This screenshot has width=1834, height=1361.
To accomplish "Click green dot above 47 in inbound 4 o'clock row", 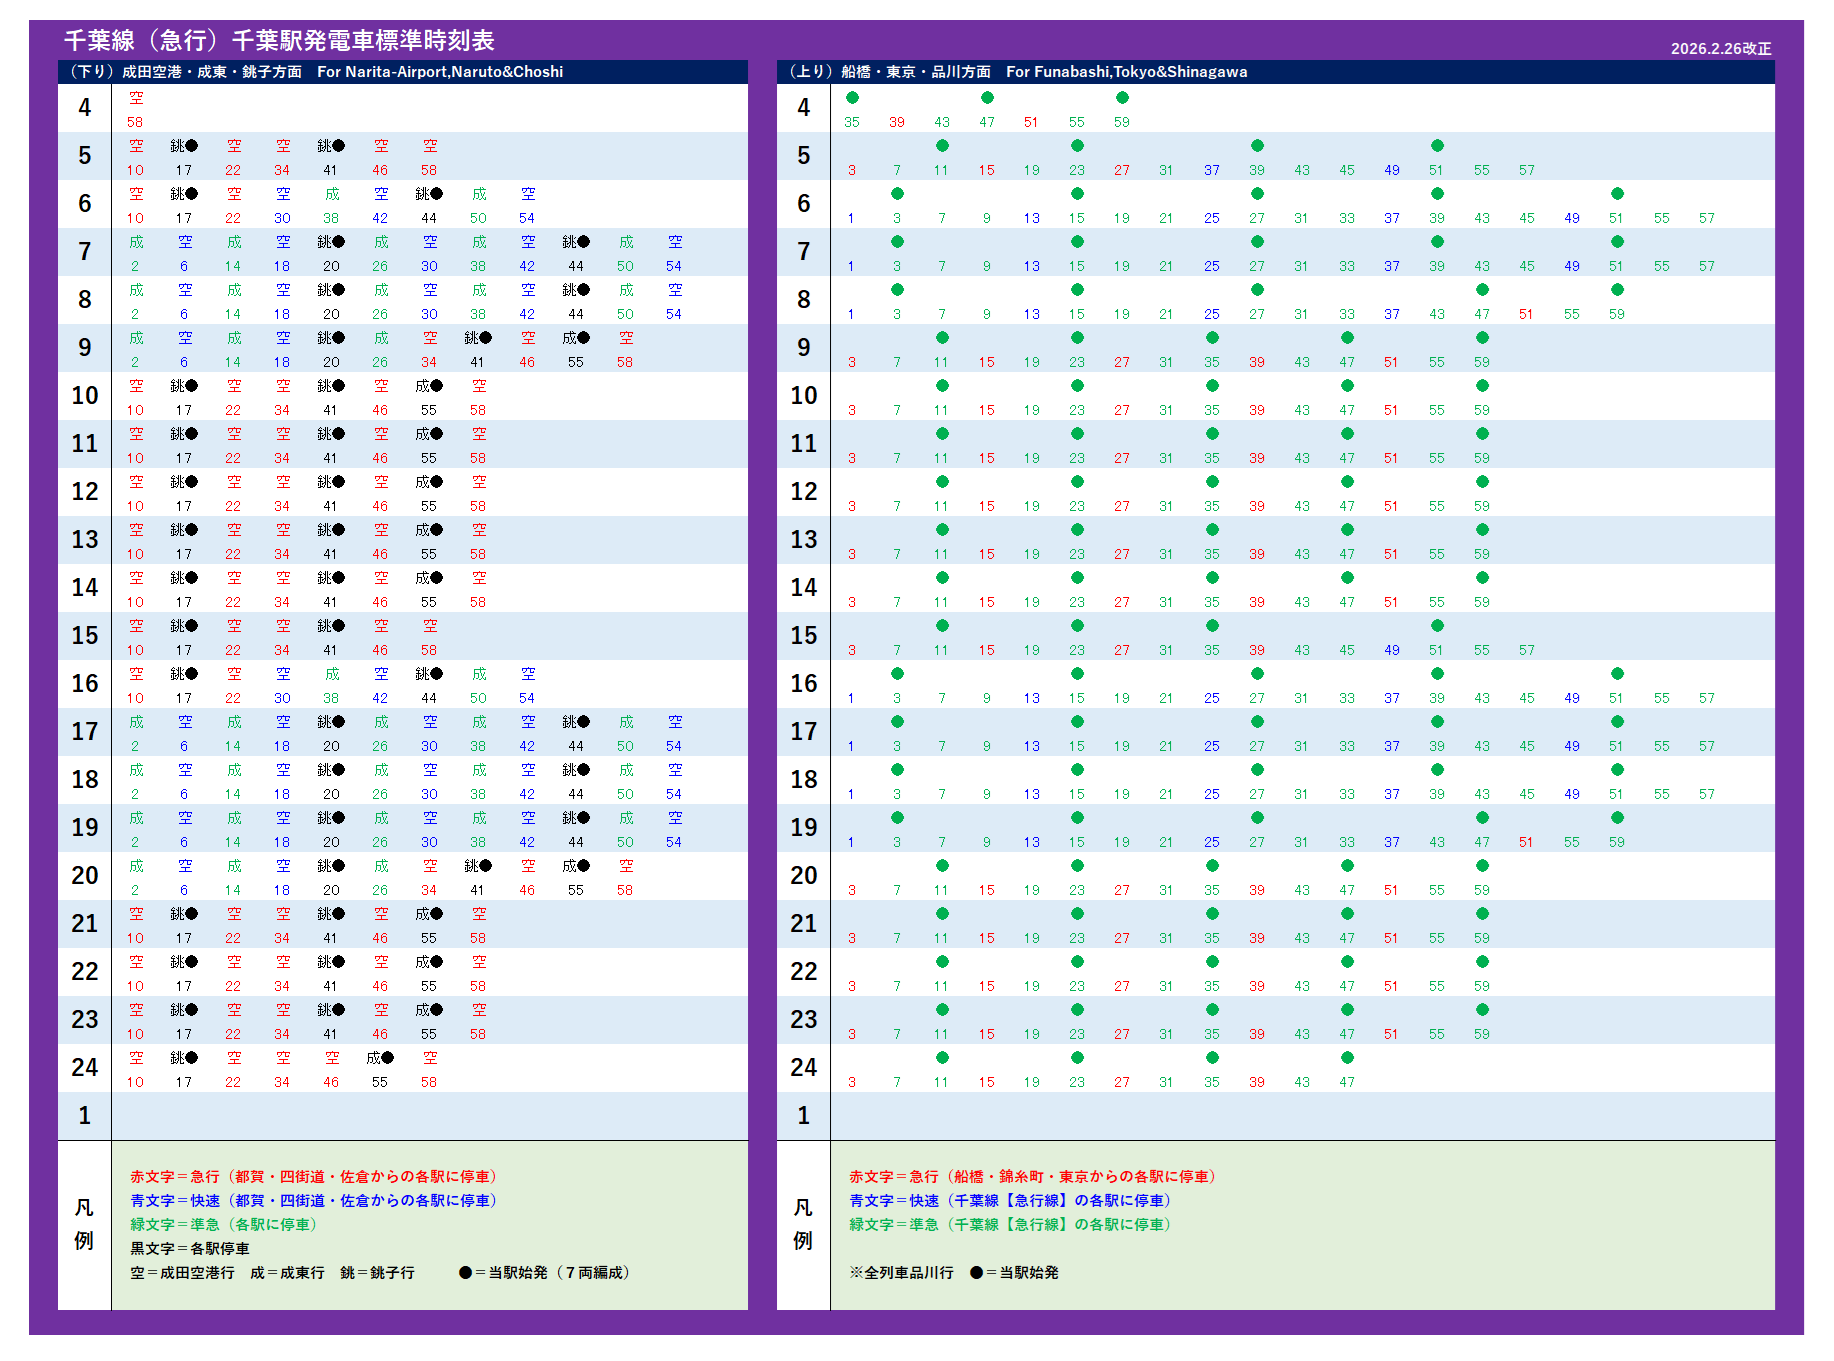I will pos(987,98).
